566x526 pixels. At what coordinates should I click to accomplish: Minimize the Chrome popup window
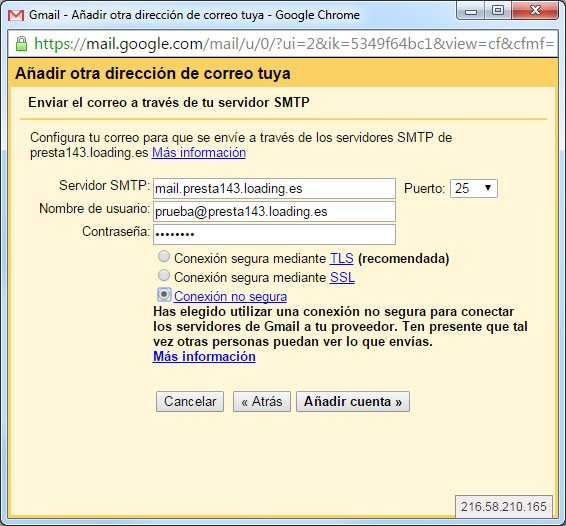(471, 11)
